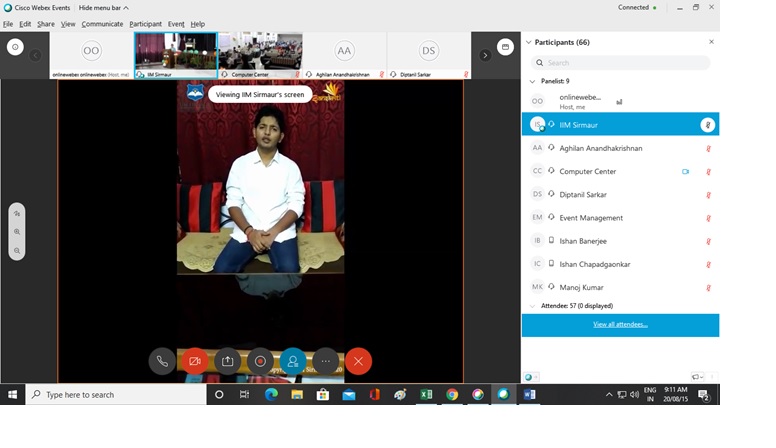Select Diptanil Sarkar thumbnail tile
The width and height of the screenshot is (776, 448).
(429, 55)
